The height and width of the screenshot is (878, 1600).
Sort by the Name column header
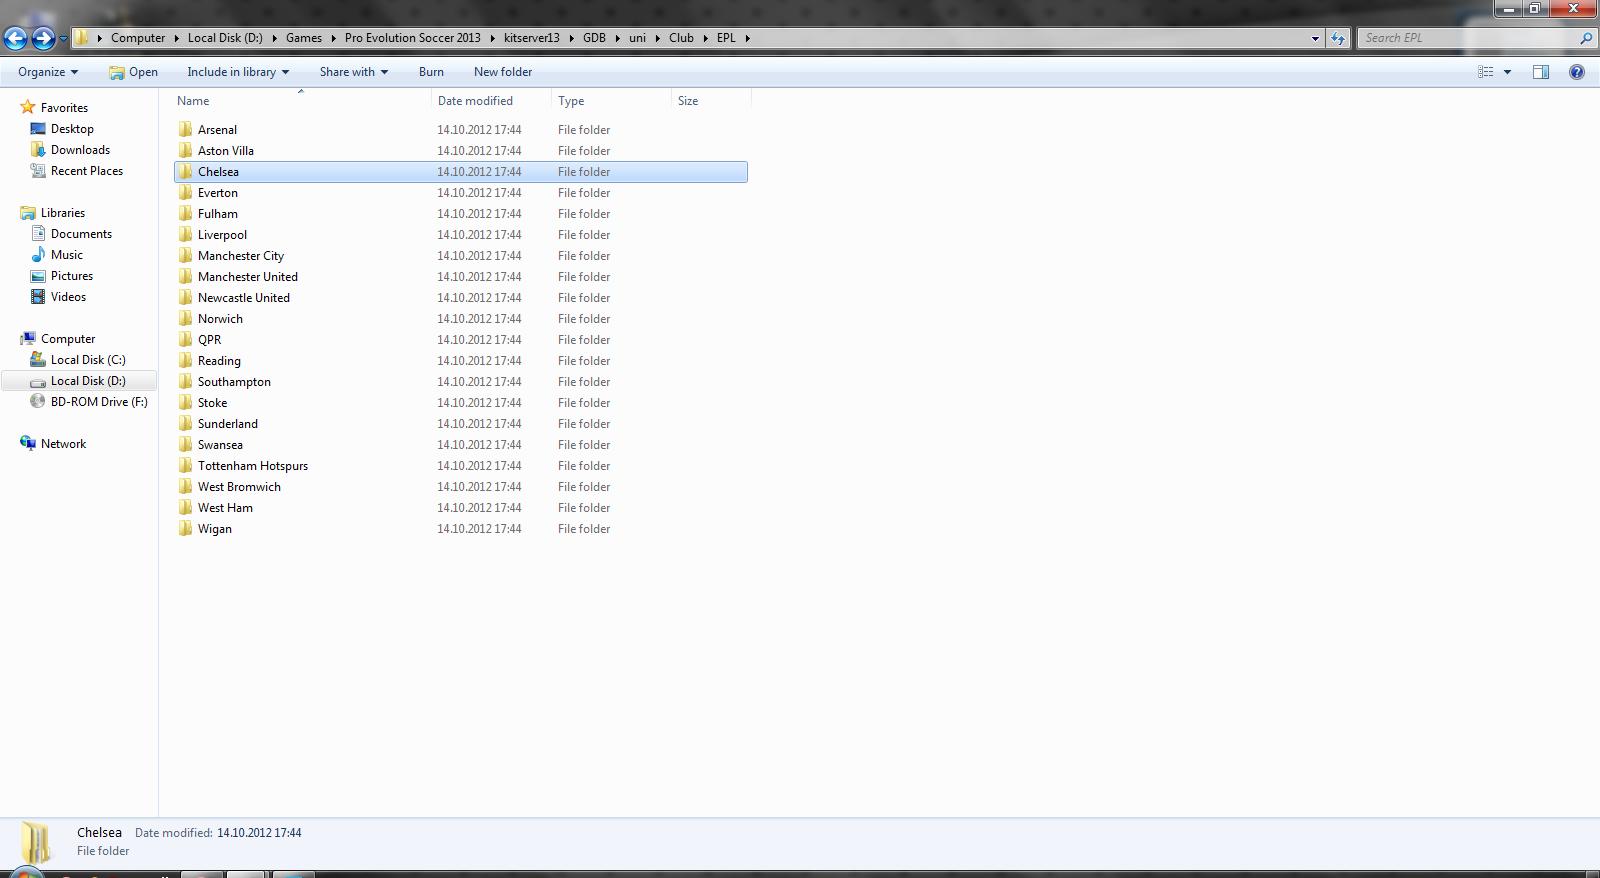tap(301, 101)
